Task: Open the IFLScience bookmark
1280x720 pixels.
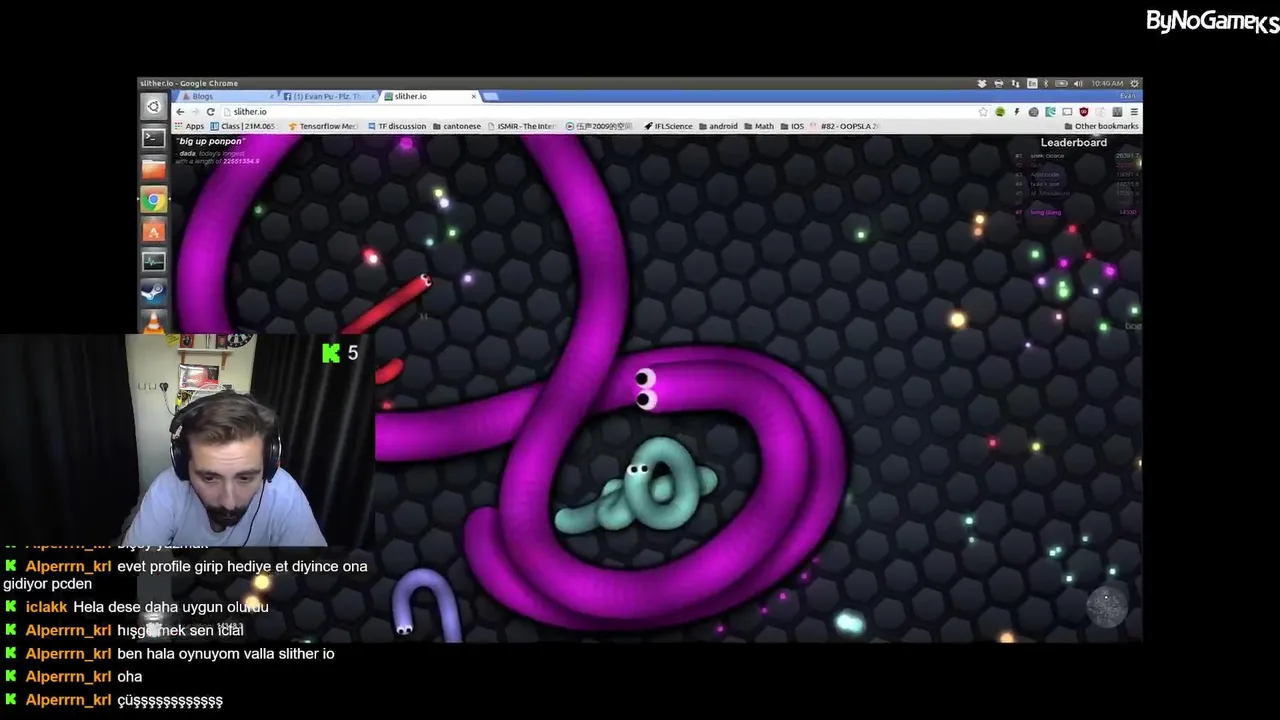Action: (x=668, y=126)
